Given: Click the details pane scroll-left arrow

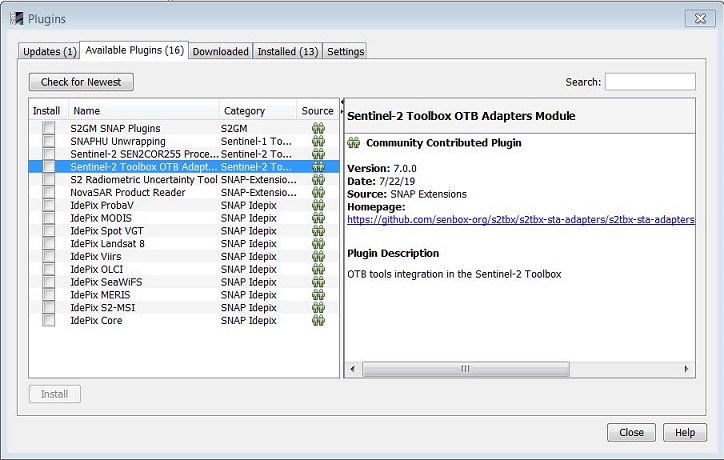Looking at the screenshot, I should click(353, 369).
